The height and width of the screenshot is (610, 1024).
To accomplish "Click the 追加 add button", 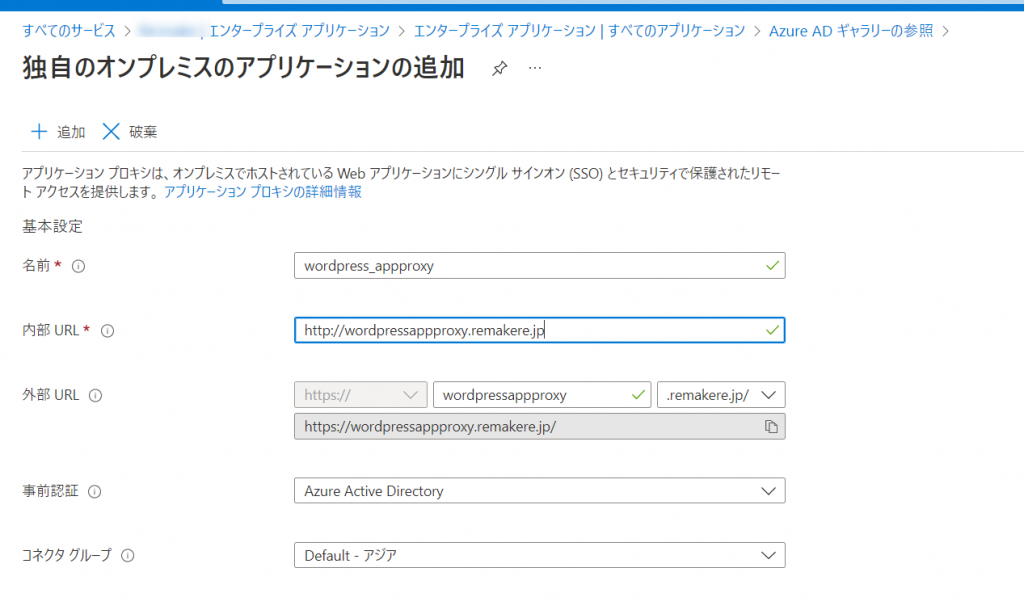I will (58, 132).
